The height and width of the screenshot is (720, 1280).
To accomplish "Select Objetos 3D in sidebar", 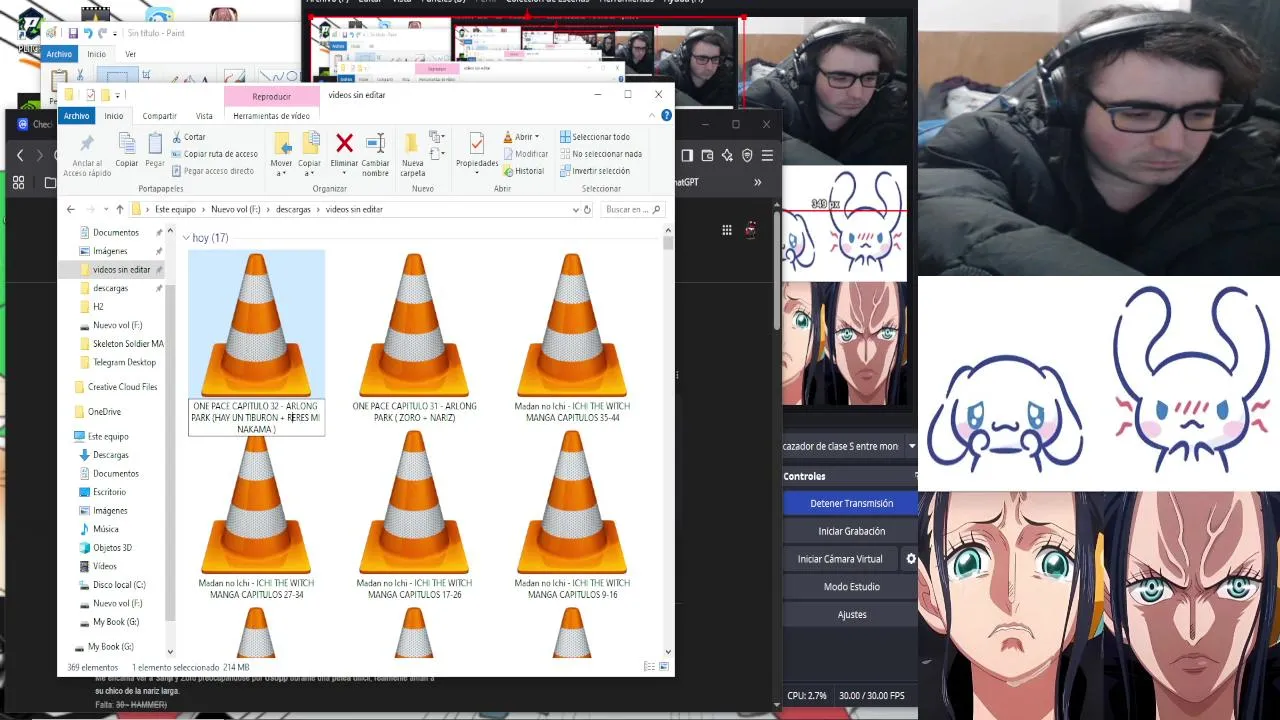I will click(x=112, y=548).
